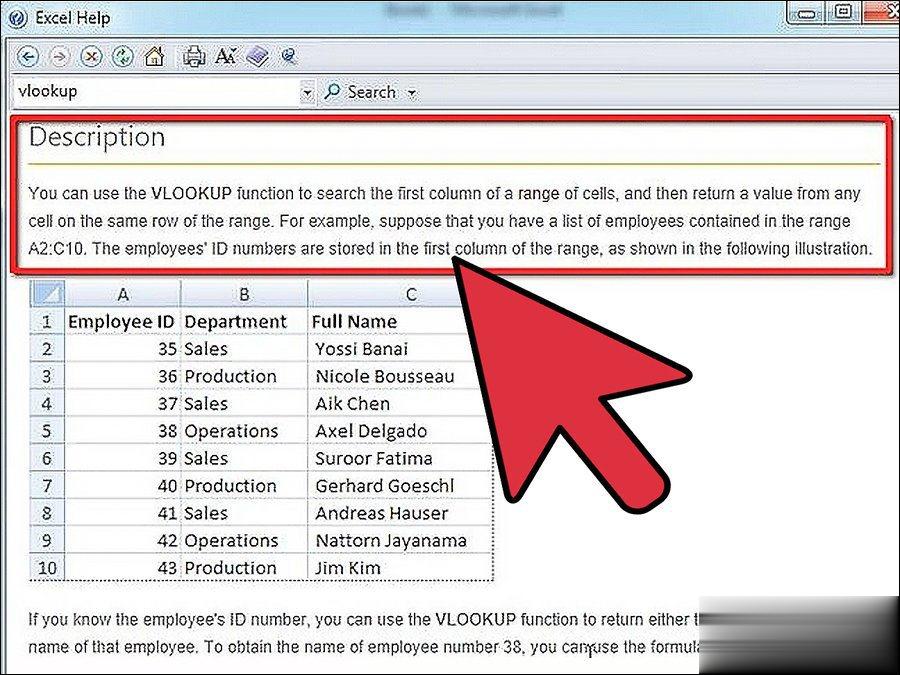Show the table of contents book icon
The width and height of the screenshot is (900, 675).
(257, 56)
